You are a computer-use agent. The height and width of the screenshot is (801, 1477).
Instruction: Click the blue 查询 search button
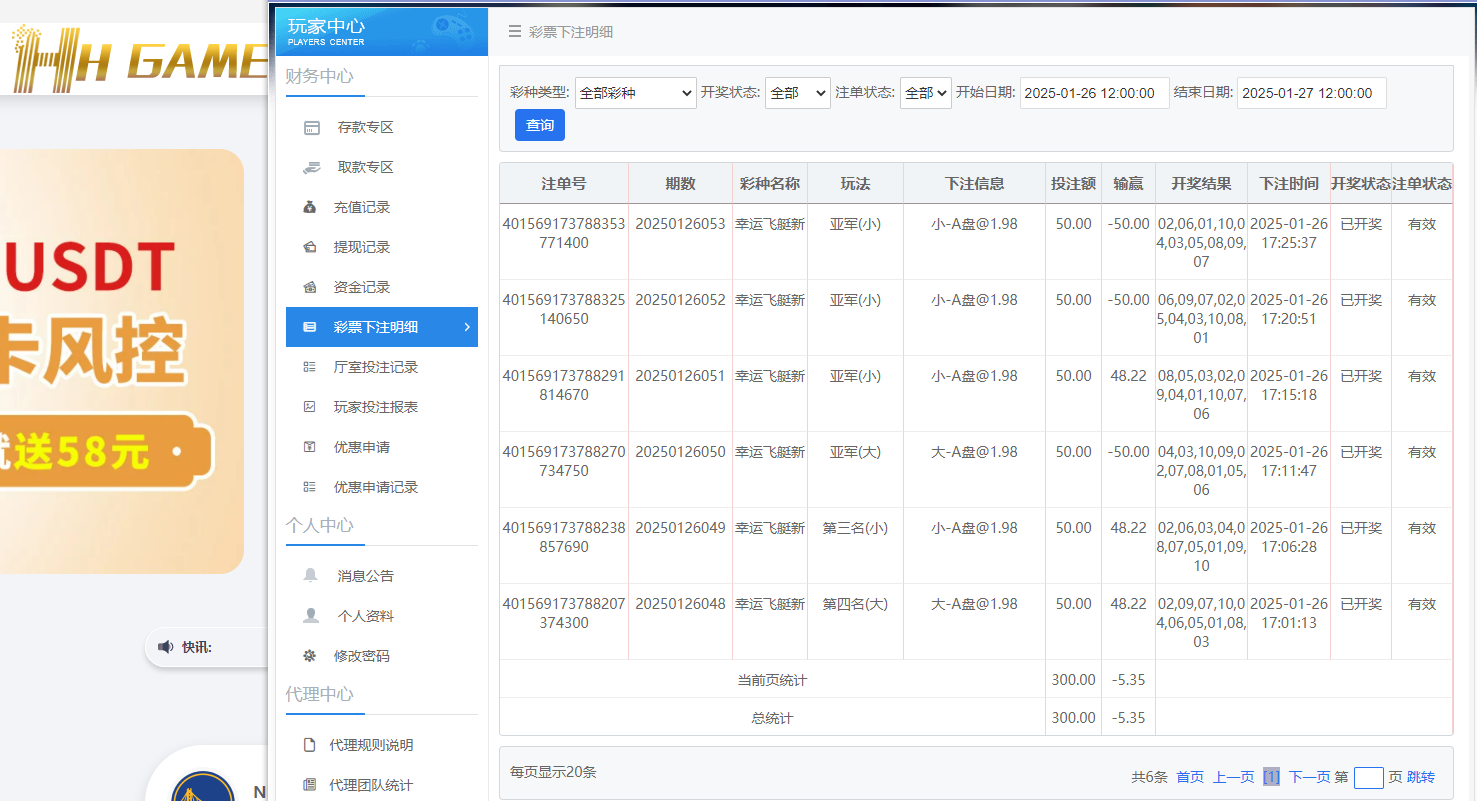tap(539, 125)
